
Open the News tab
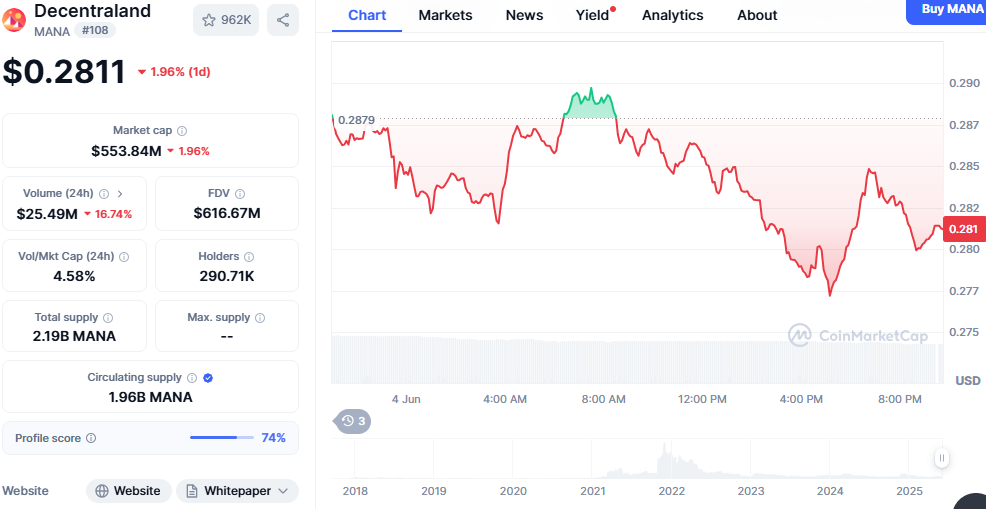click(524, 15)
